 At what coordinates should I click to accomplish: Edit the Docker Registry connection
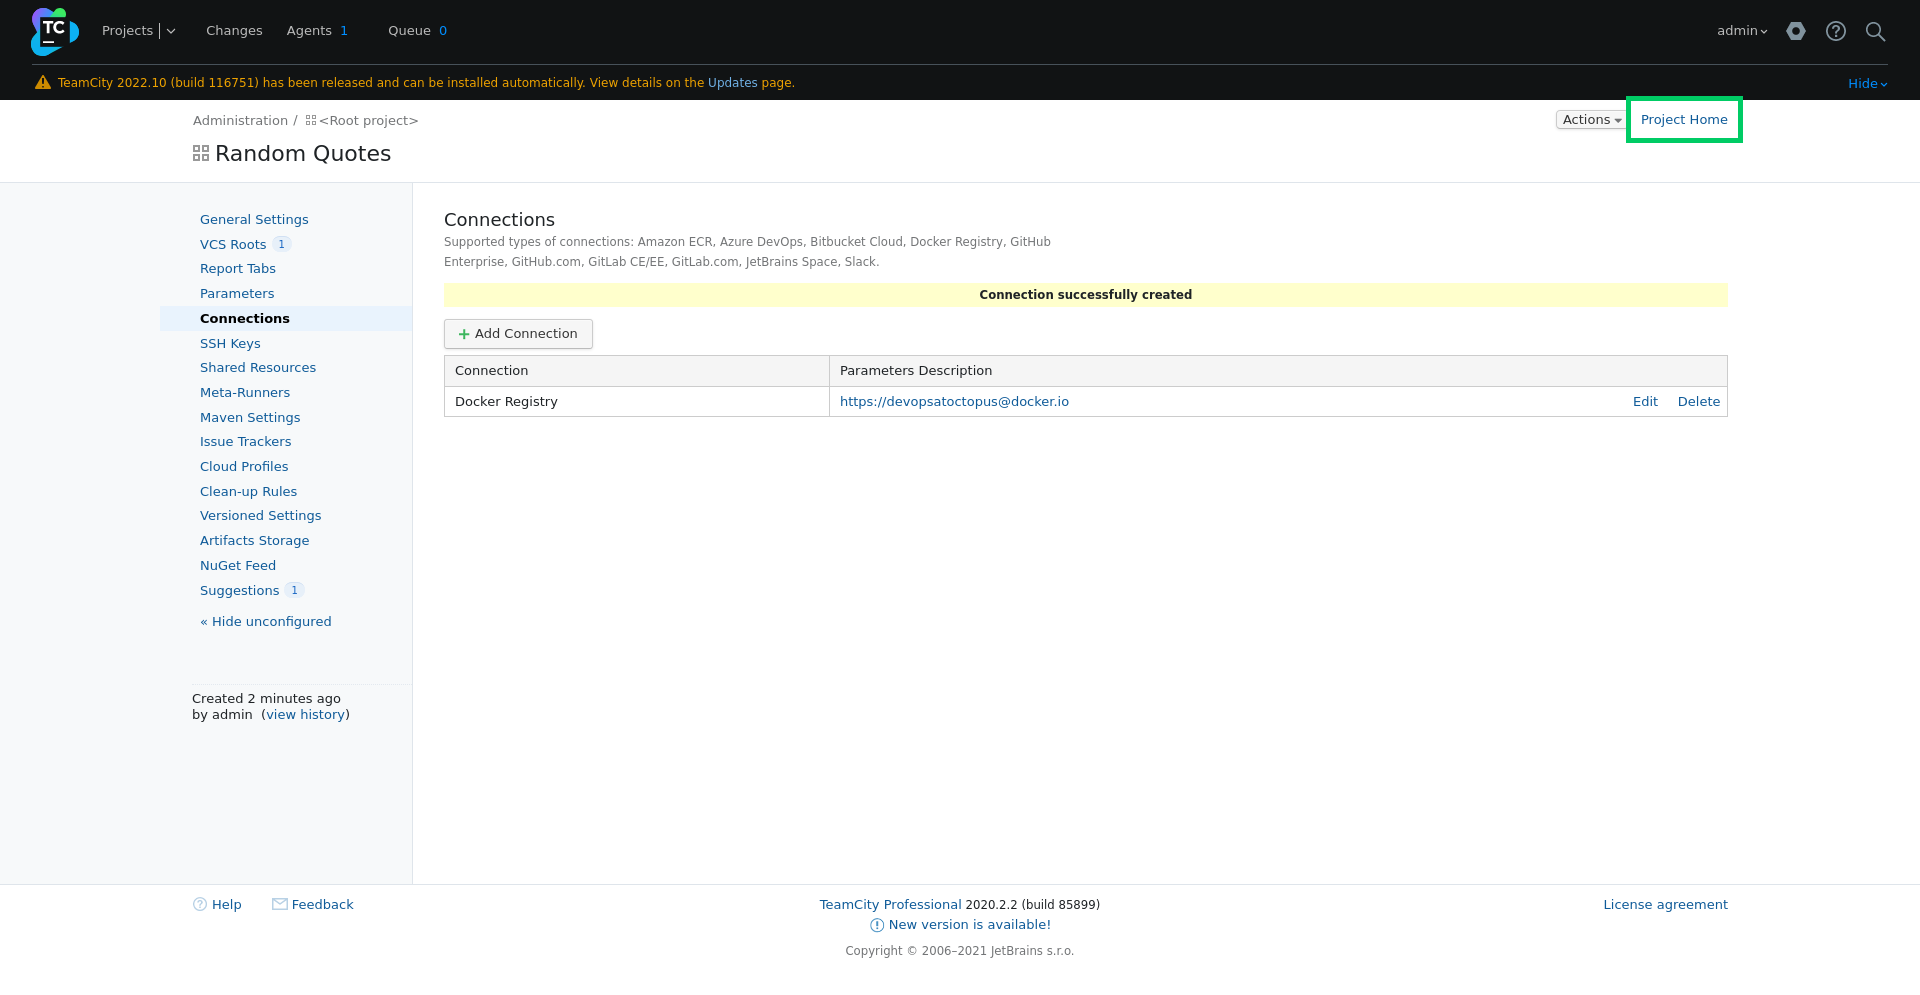point(1645,402)
